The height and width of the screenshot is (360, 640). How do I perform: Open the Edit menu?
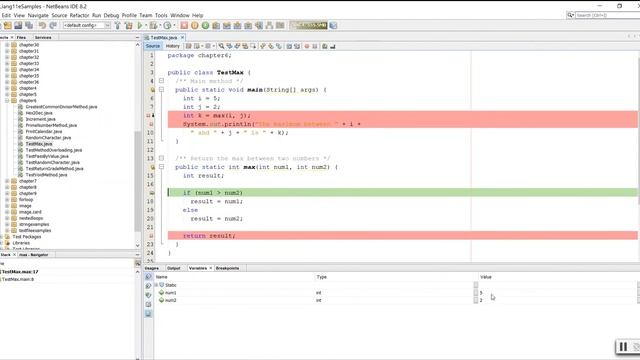click(x=6, y=15)
